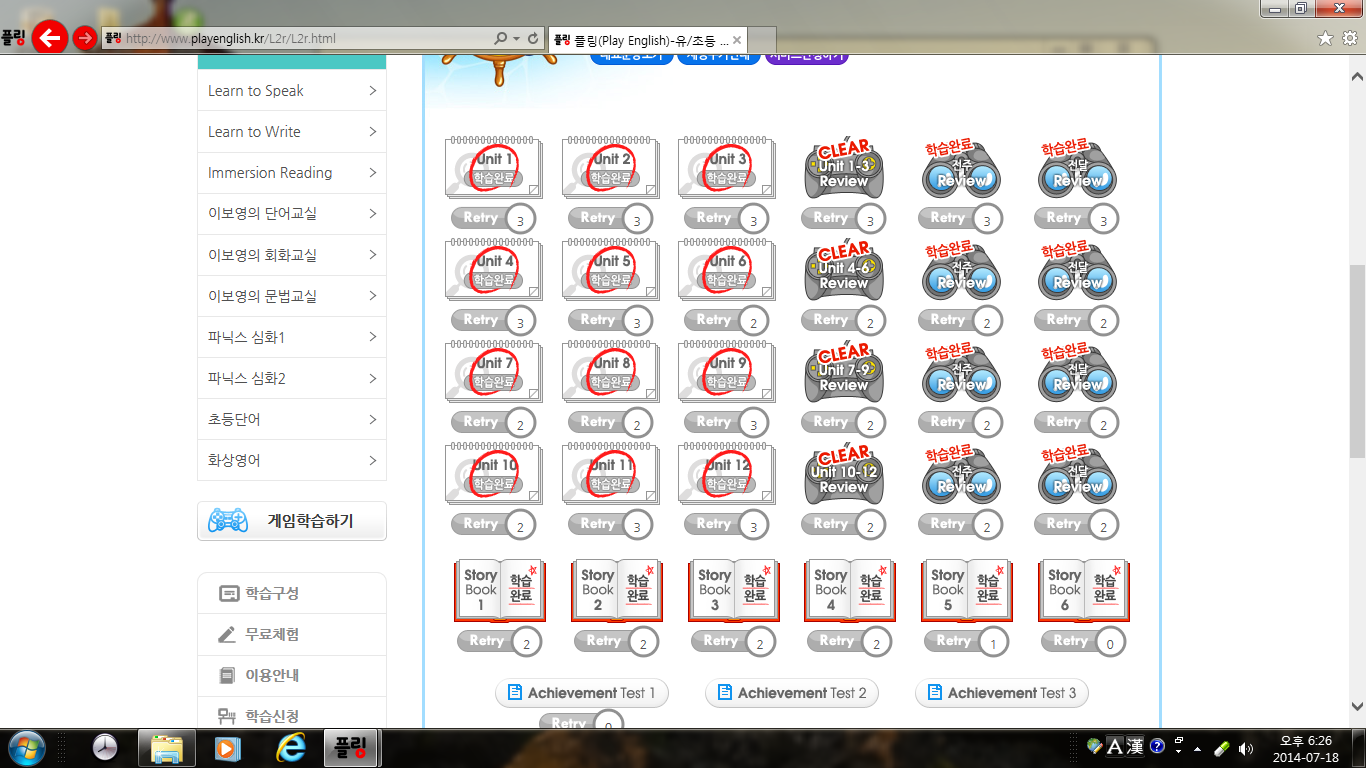This screenshot has width=1366, height=768.
Task: Click the 게임학습하기 button
Action: 292,521
